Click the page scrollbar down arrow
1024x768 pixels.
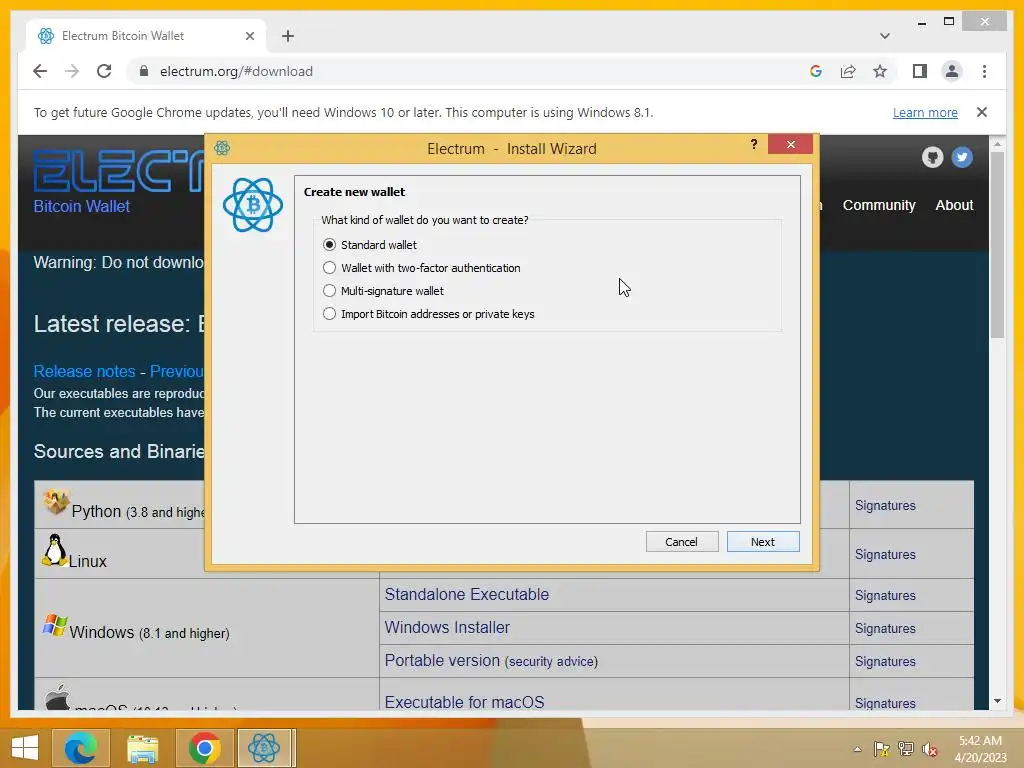click(x=997, y=701)
